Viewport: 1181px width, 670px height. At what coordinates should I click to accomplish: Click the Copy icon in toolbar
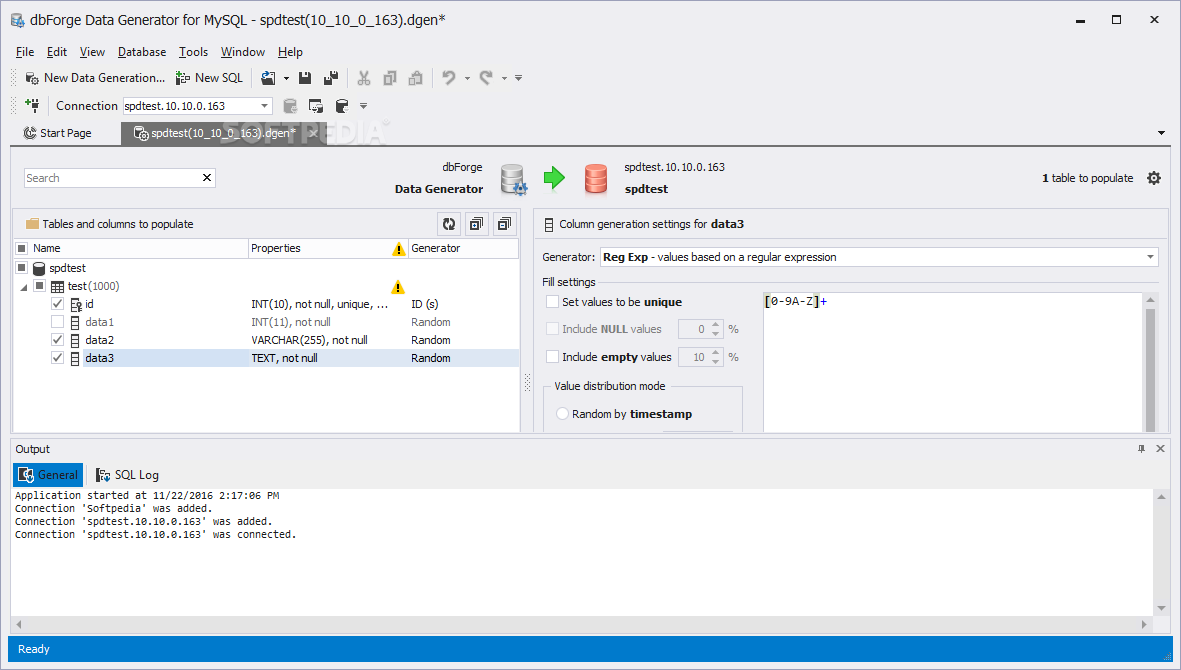click(389, 78)
